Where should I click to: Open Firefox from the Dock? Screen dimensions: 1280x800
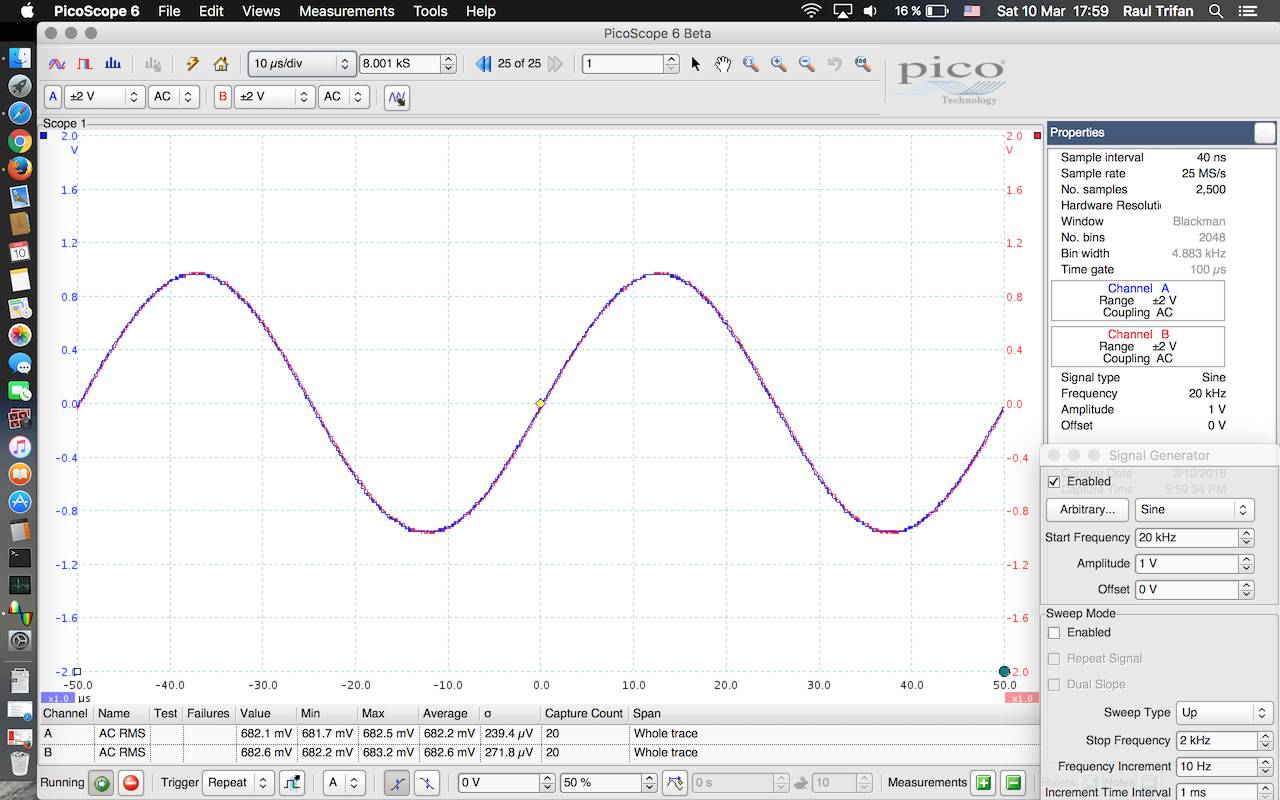click(19, 169)
